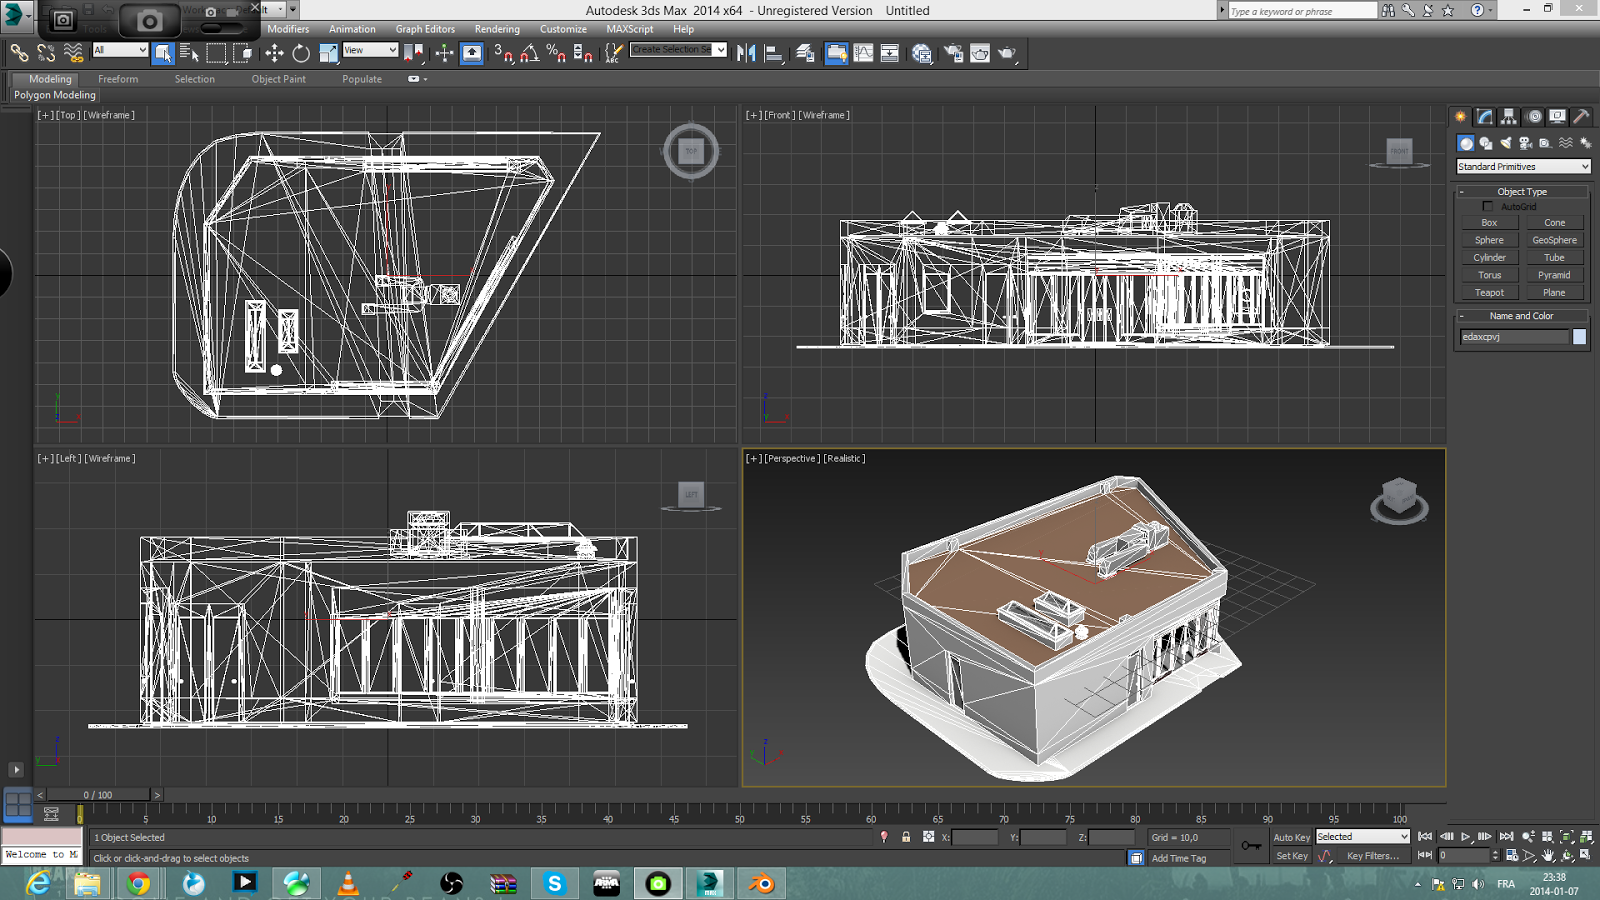
Task: Open the Standard Primitives dropdown
Action: (x=1523, y=167)
